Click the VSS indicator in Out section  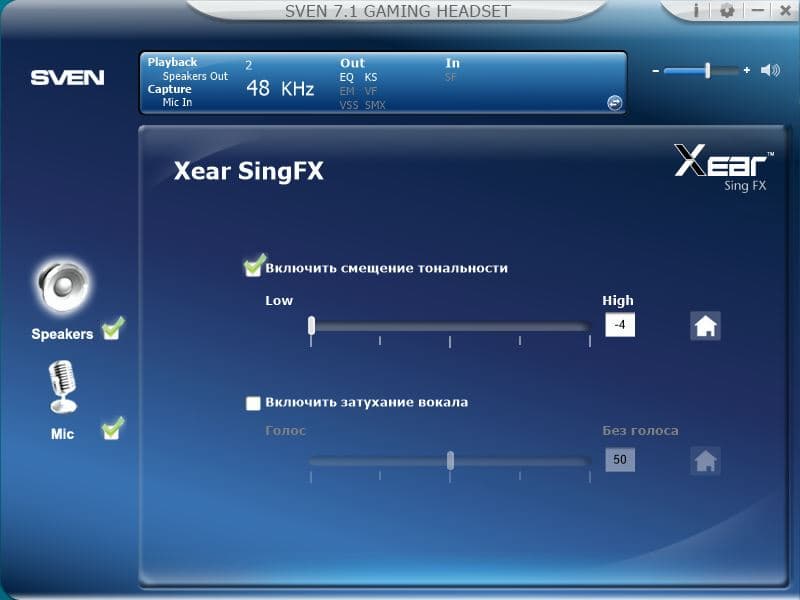[x=348, y=105]
